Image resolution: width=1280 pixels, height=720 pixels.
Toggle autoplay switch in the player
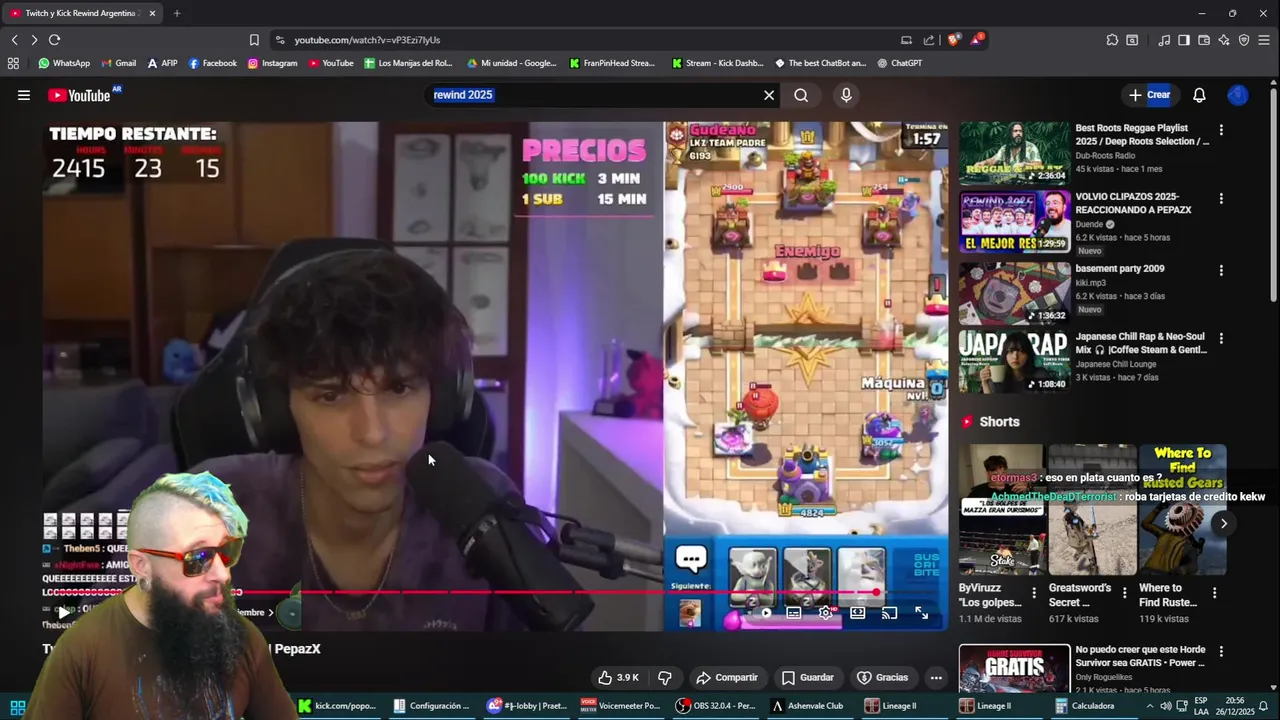[x=765, y=613]
